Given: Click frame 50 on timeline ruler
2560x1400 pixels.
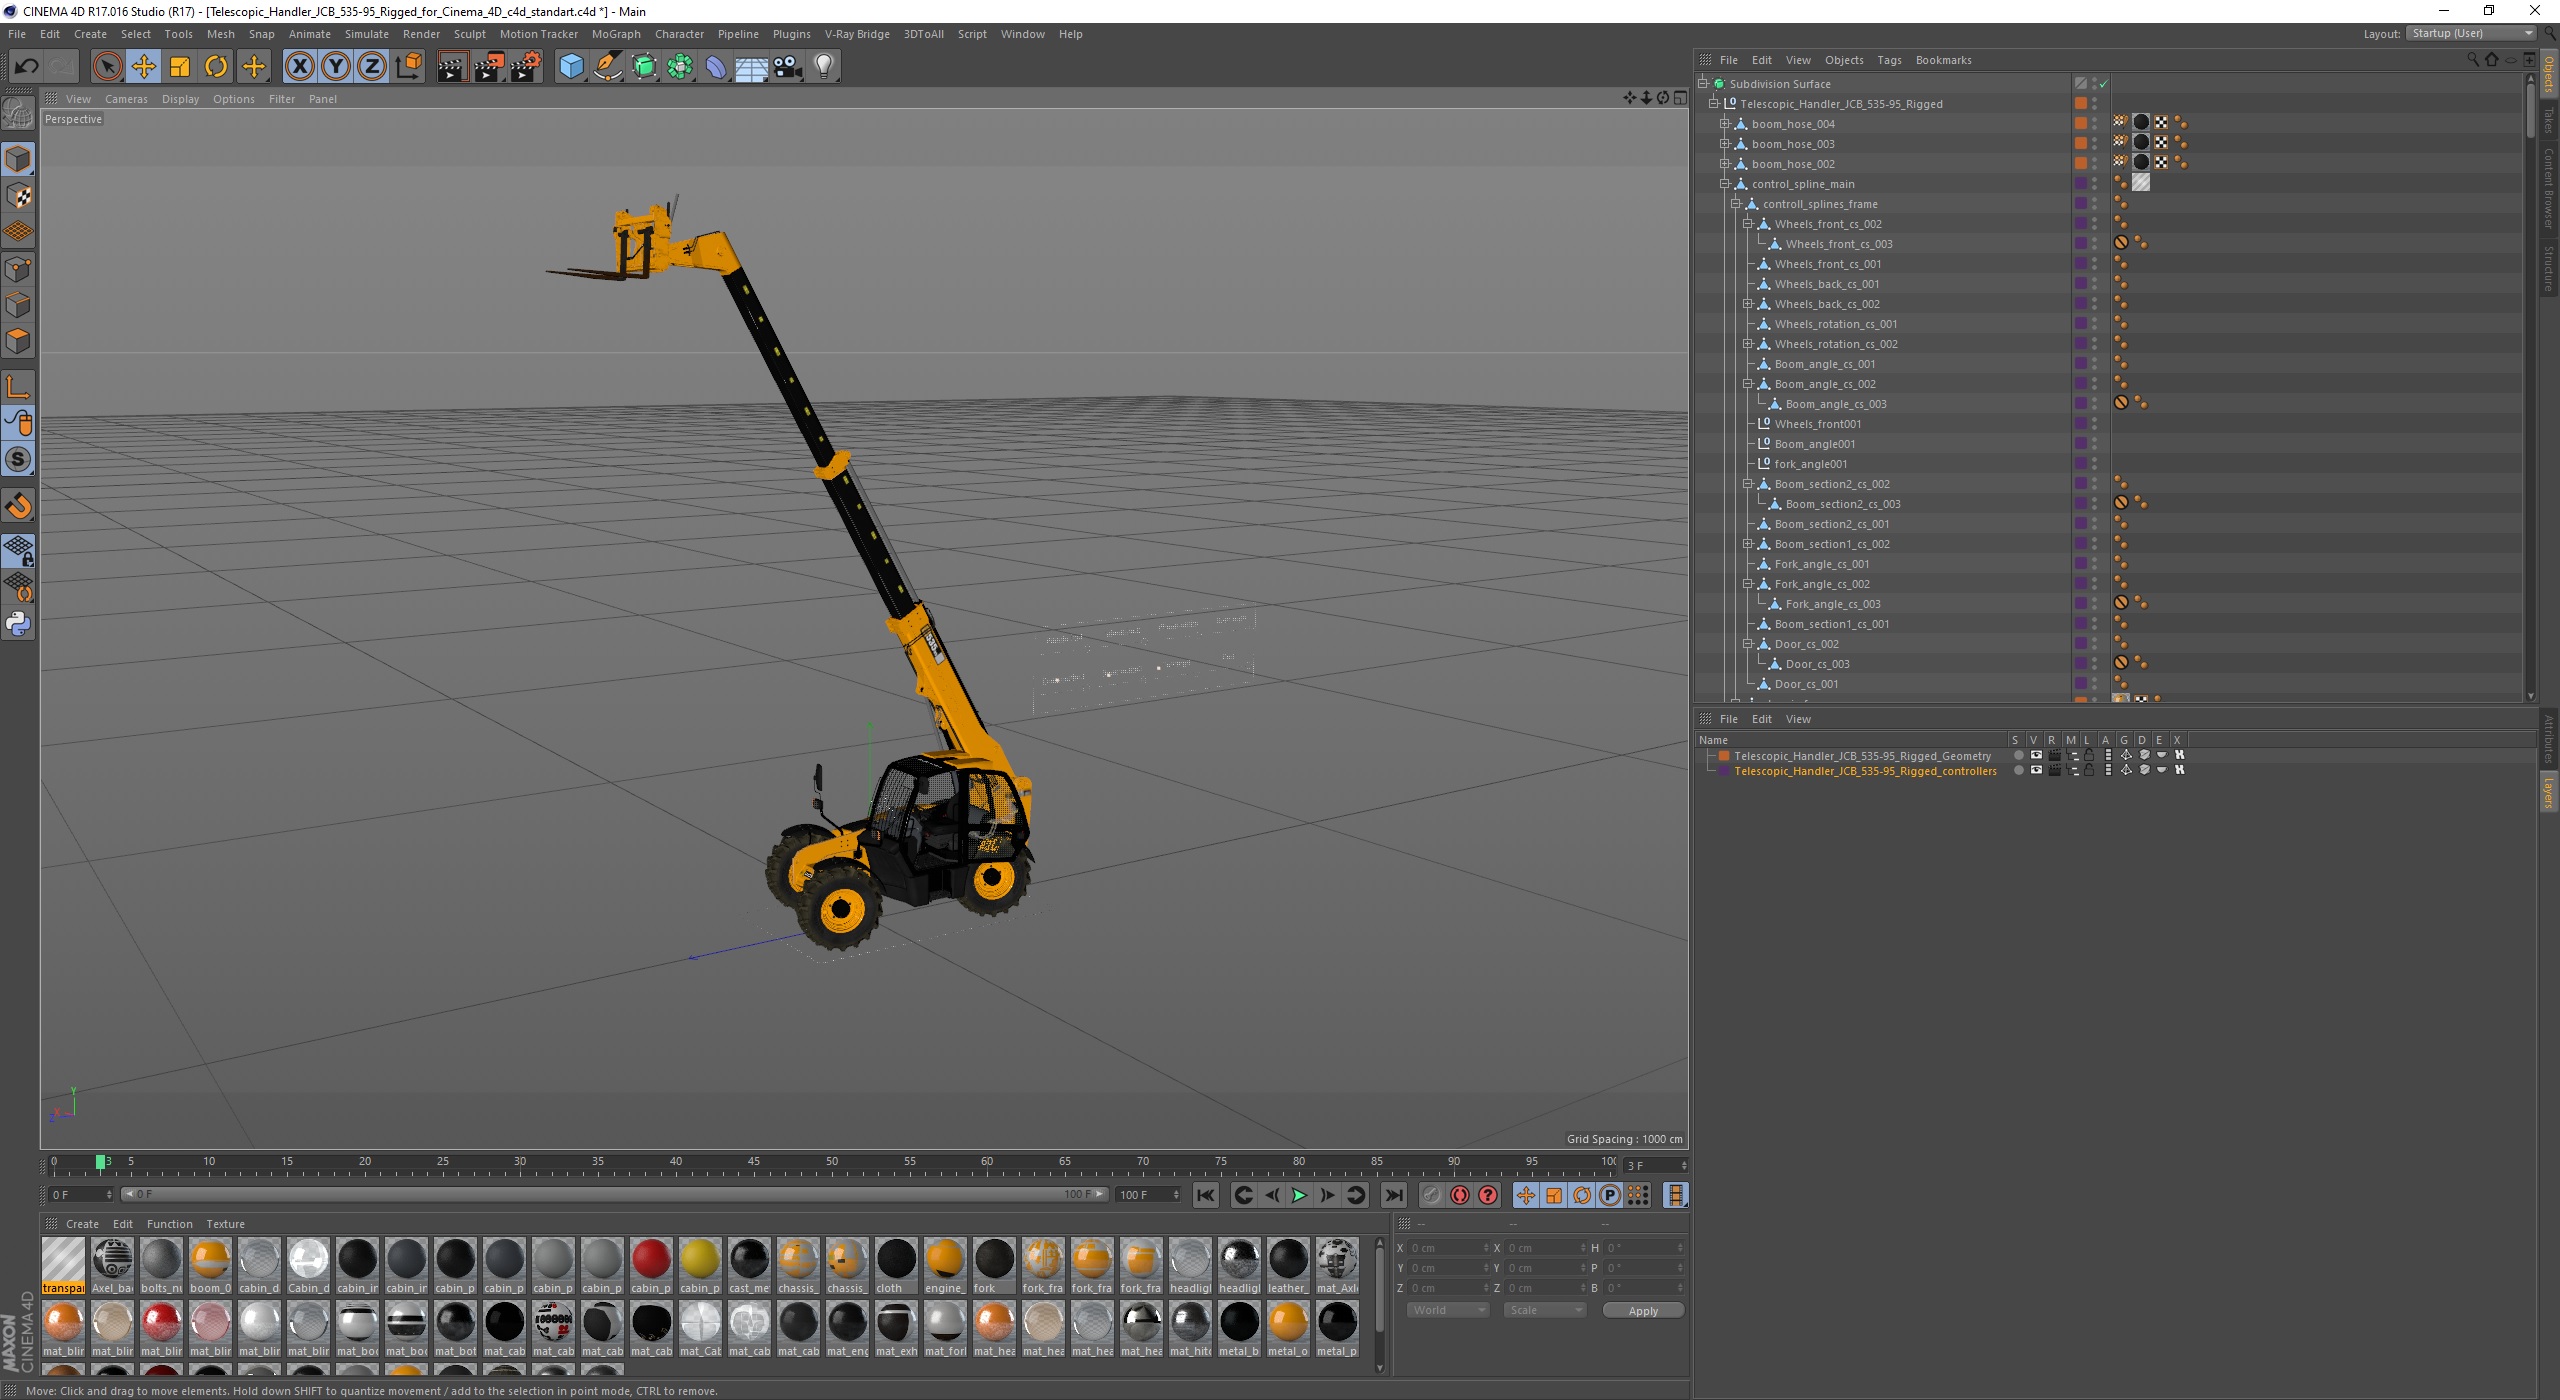Looking at the screenshot, I should 831,1163.
